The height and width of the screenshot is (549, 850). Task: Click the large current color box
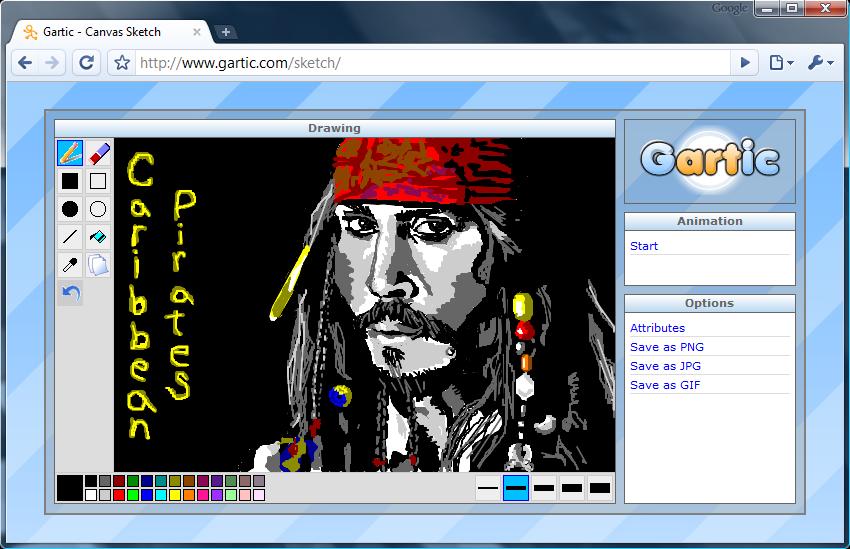point(70,488)
